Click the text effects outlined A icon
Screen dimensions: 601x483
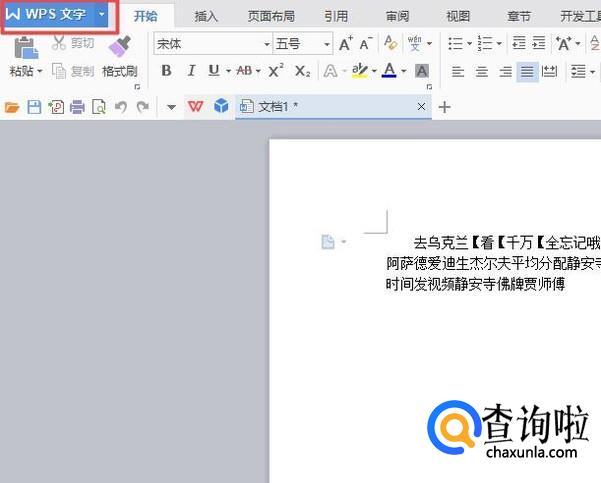(330, 71)
